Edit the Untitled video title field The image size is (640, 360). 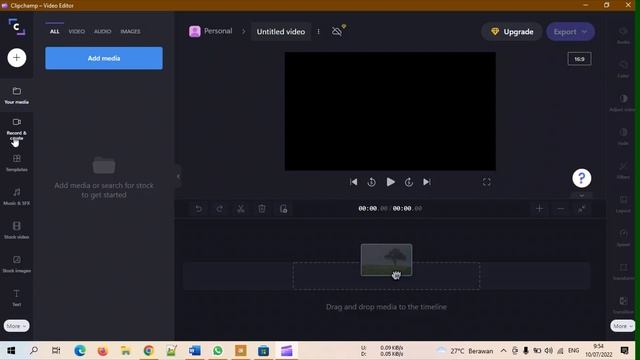tap(281, 31)
